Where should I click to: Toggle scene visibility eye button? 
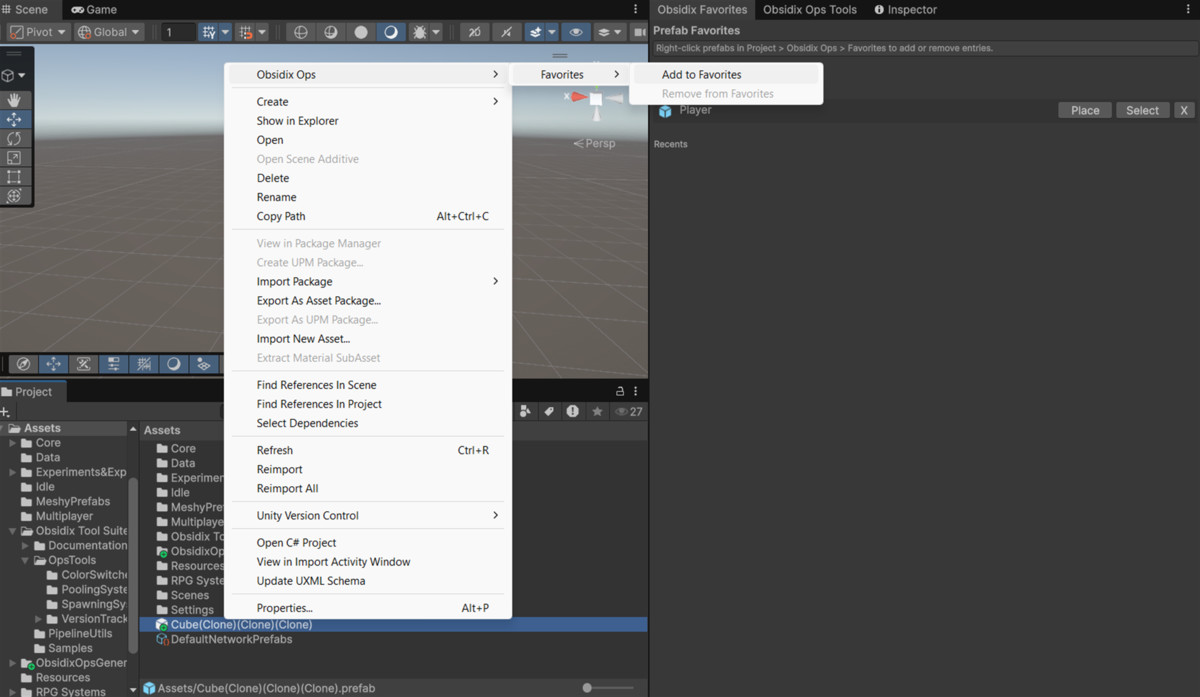pyautogui.click(x=575, y=32)
